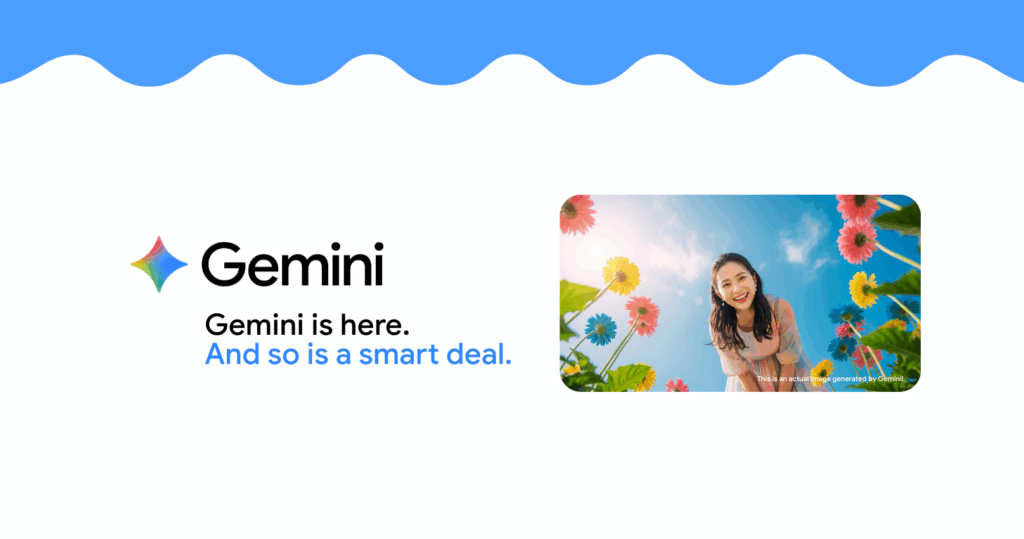Viewport: 1024px width, 539px height.
Task: Click the "Gemini is here." headline
Action: (307, 325)
